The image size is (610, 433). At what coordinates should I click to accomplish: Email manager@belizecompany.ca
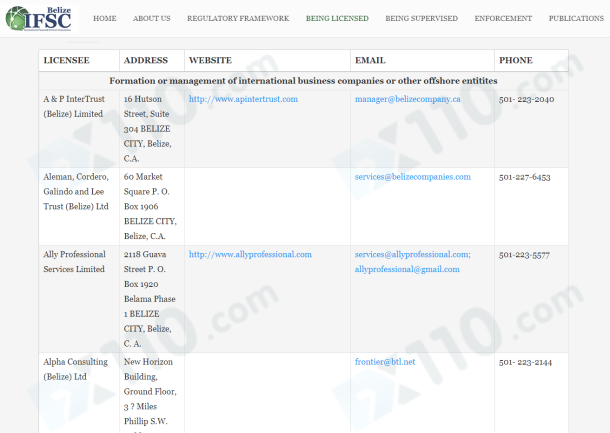click(407, 99)
